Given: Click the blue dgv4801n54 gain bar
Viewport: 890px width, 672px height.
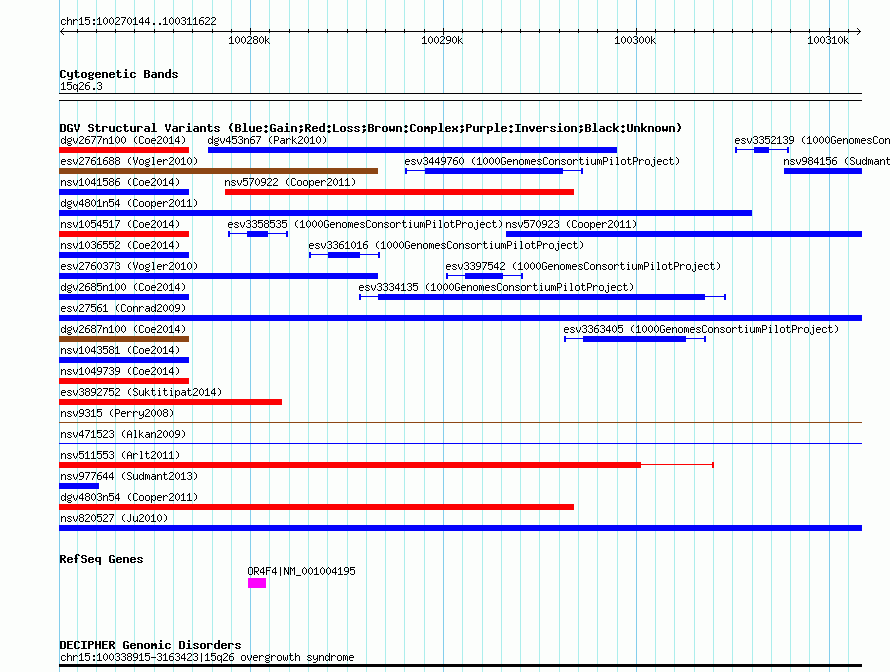Looking at the screenshot, I should [x=405, y=213].
